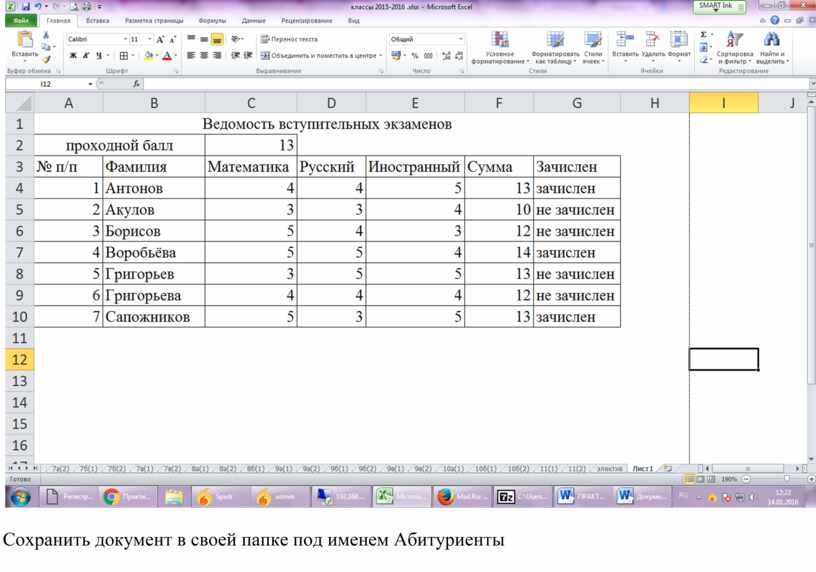Click the AutoSum sigma icon
Image resolution: width=816 pixels, height=572 pixels.
(x=704, y=34)
